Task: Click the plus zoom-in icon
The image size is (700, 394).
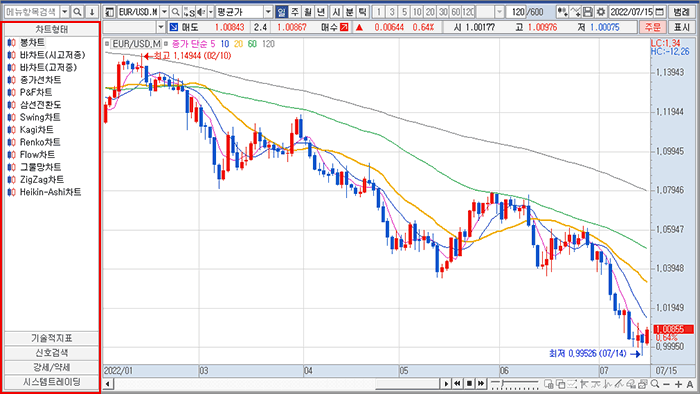Action: click(678, 384)
